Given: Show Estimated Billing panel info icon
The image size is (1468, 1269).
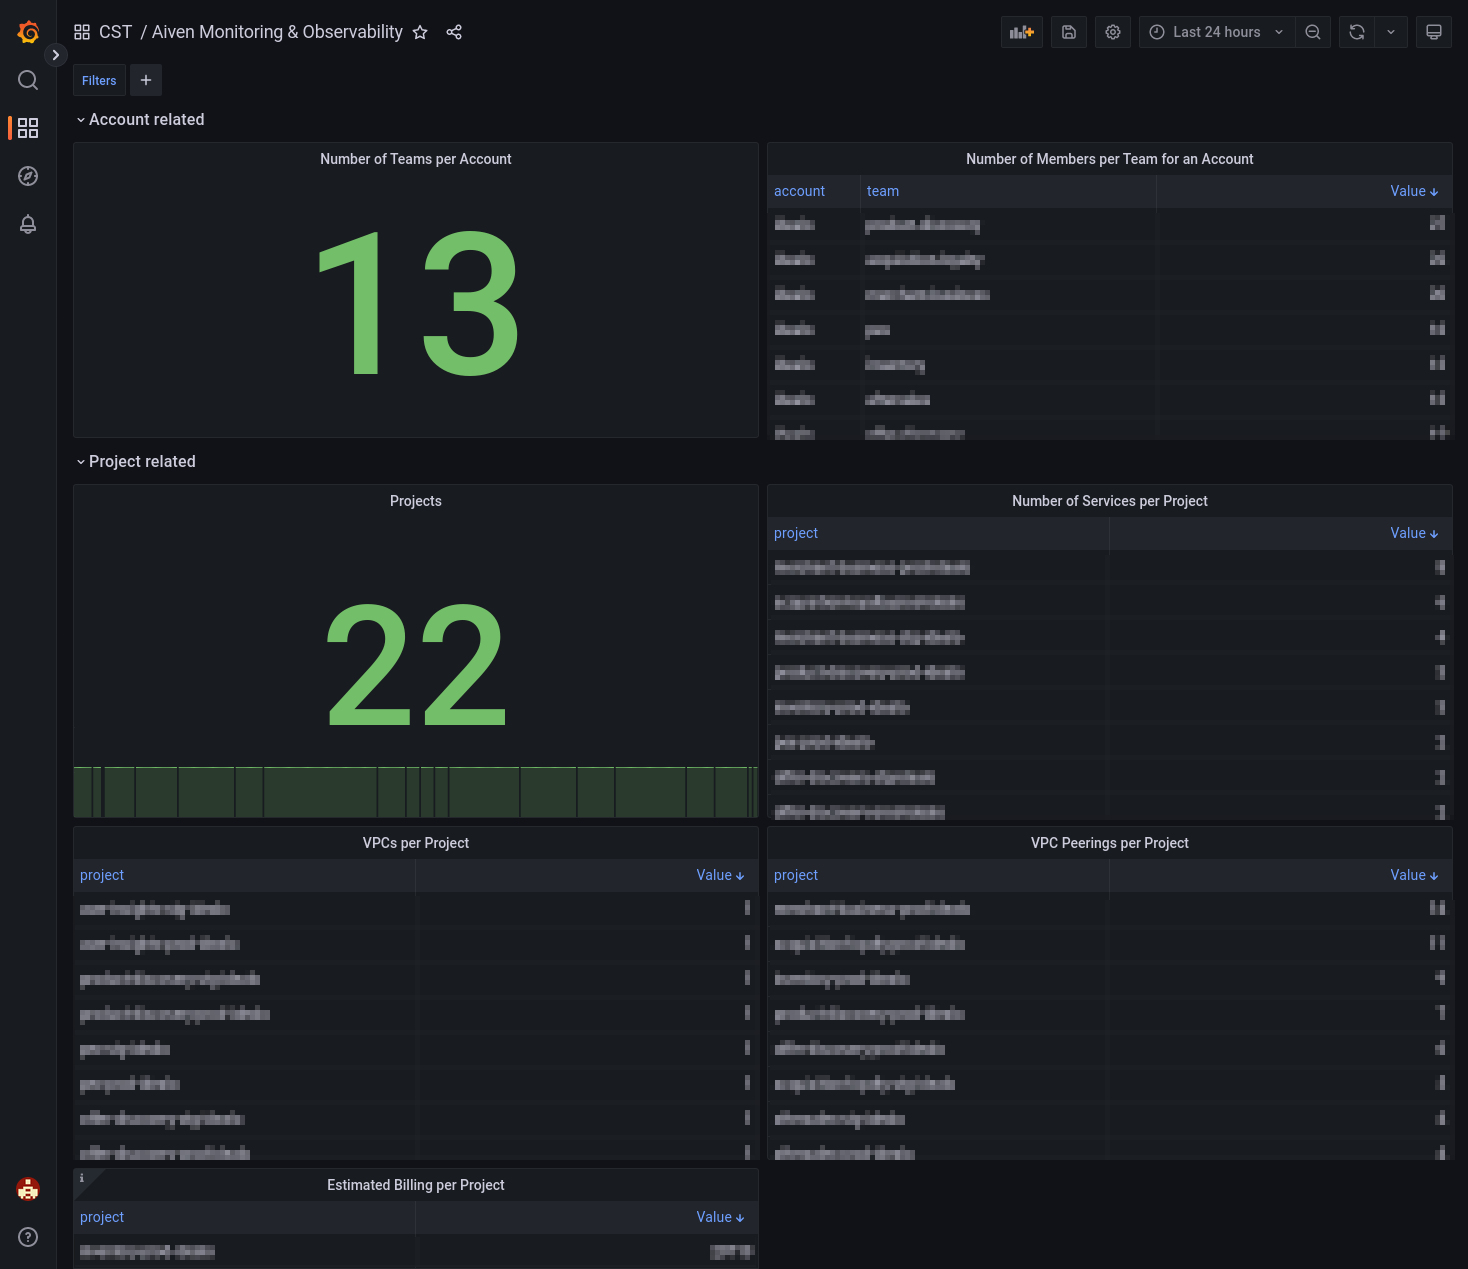Looking at the screenshot, I should point(82,1178).
